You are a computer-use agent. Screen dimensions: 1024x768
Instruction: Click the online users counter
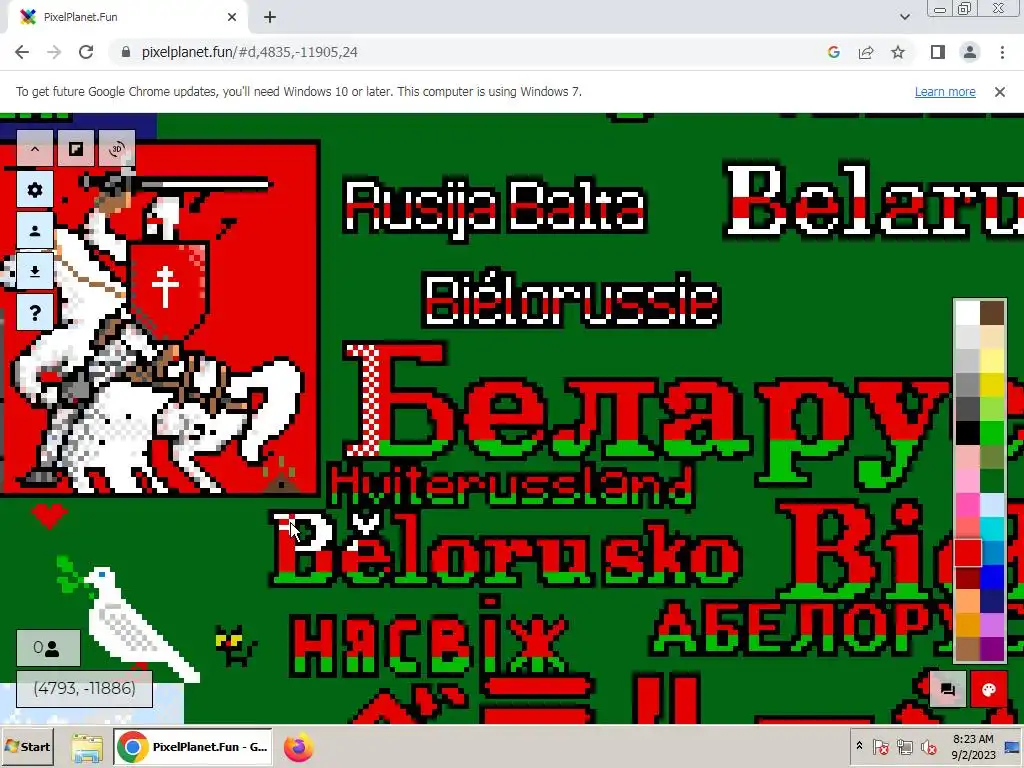48,648
